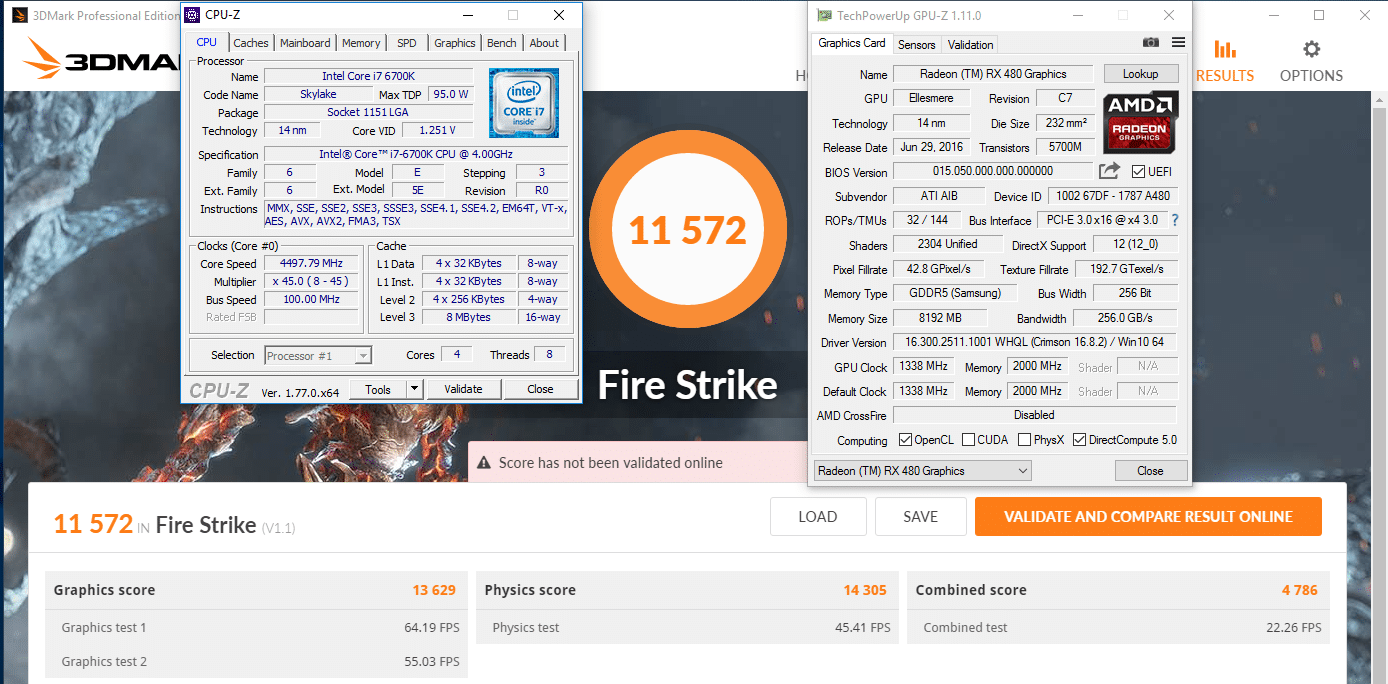
Task: Switch to the CPU-Z Memory tab
Action: tap(361, 43)
